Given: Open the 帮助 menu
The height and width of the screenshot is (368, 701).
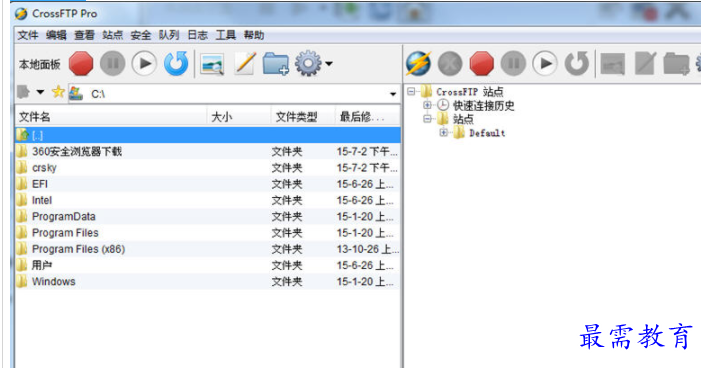Looking at the screenshot, I should click(x=253, y=35).
